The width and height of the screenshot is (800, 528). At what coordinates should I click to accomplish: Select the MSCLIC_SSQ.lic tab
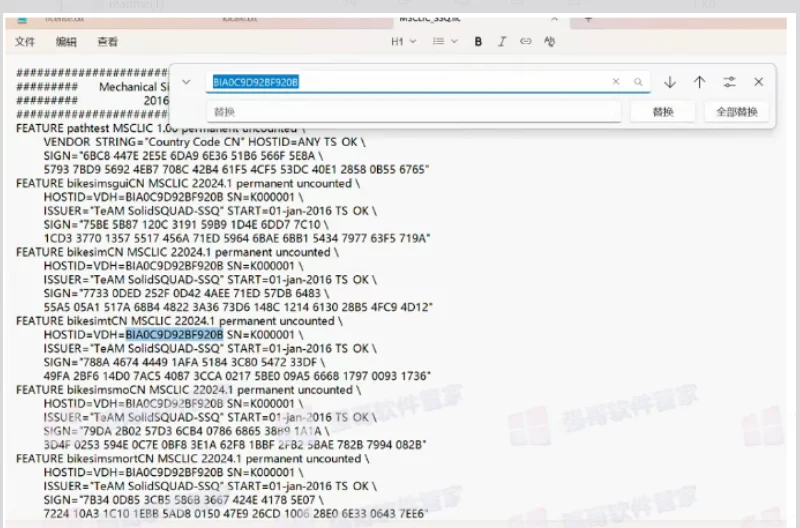[x=480, y=20]
